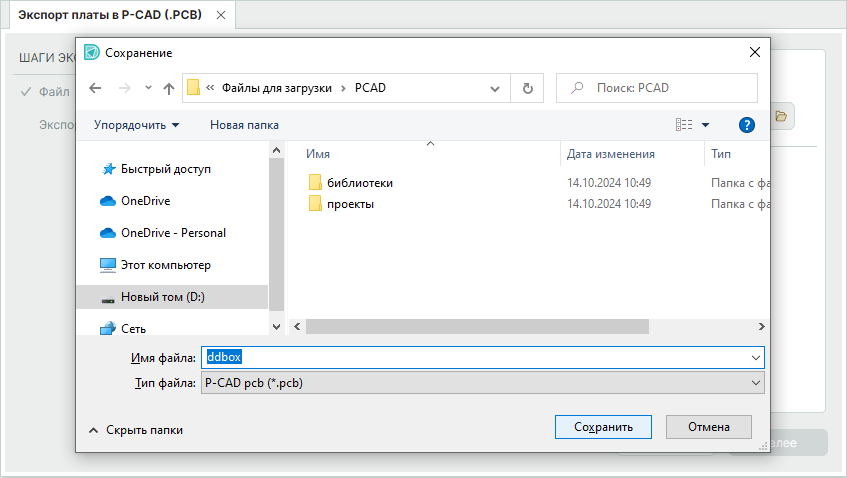Image resolution: width=847 pixels, height=478 pixels.
Task: Expand the Тип файла combo box
Action: click(484, 382)
